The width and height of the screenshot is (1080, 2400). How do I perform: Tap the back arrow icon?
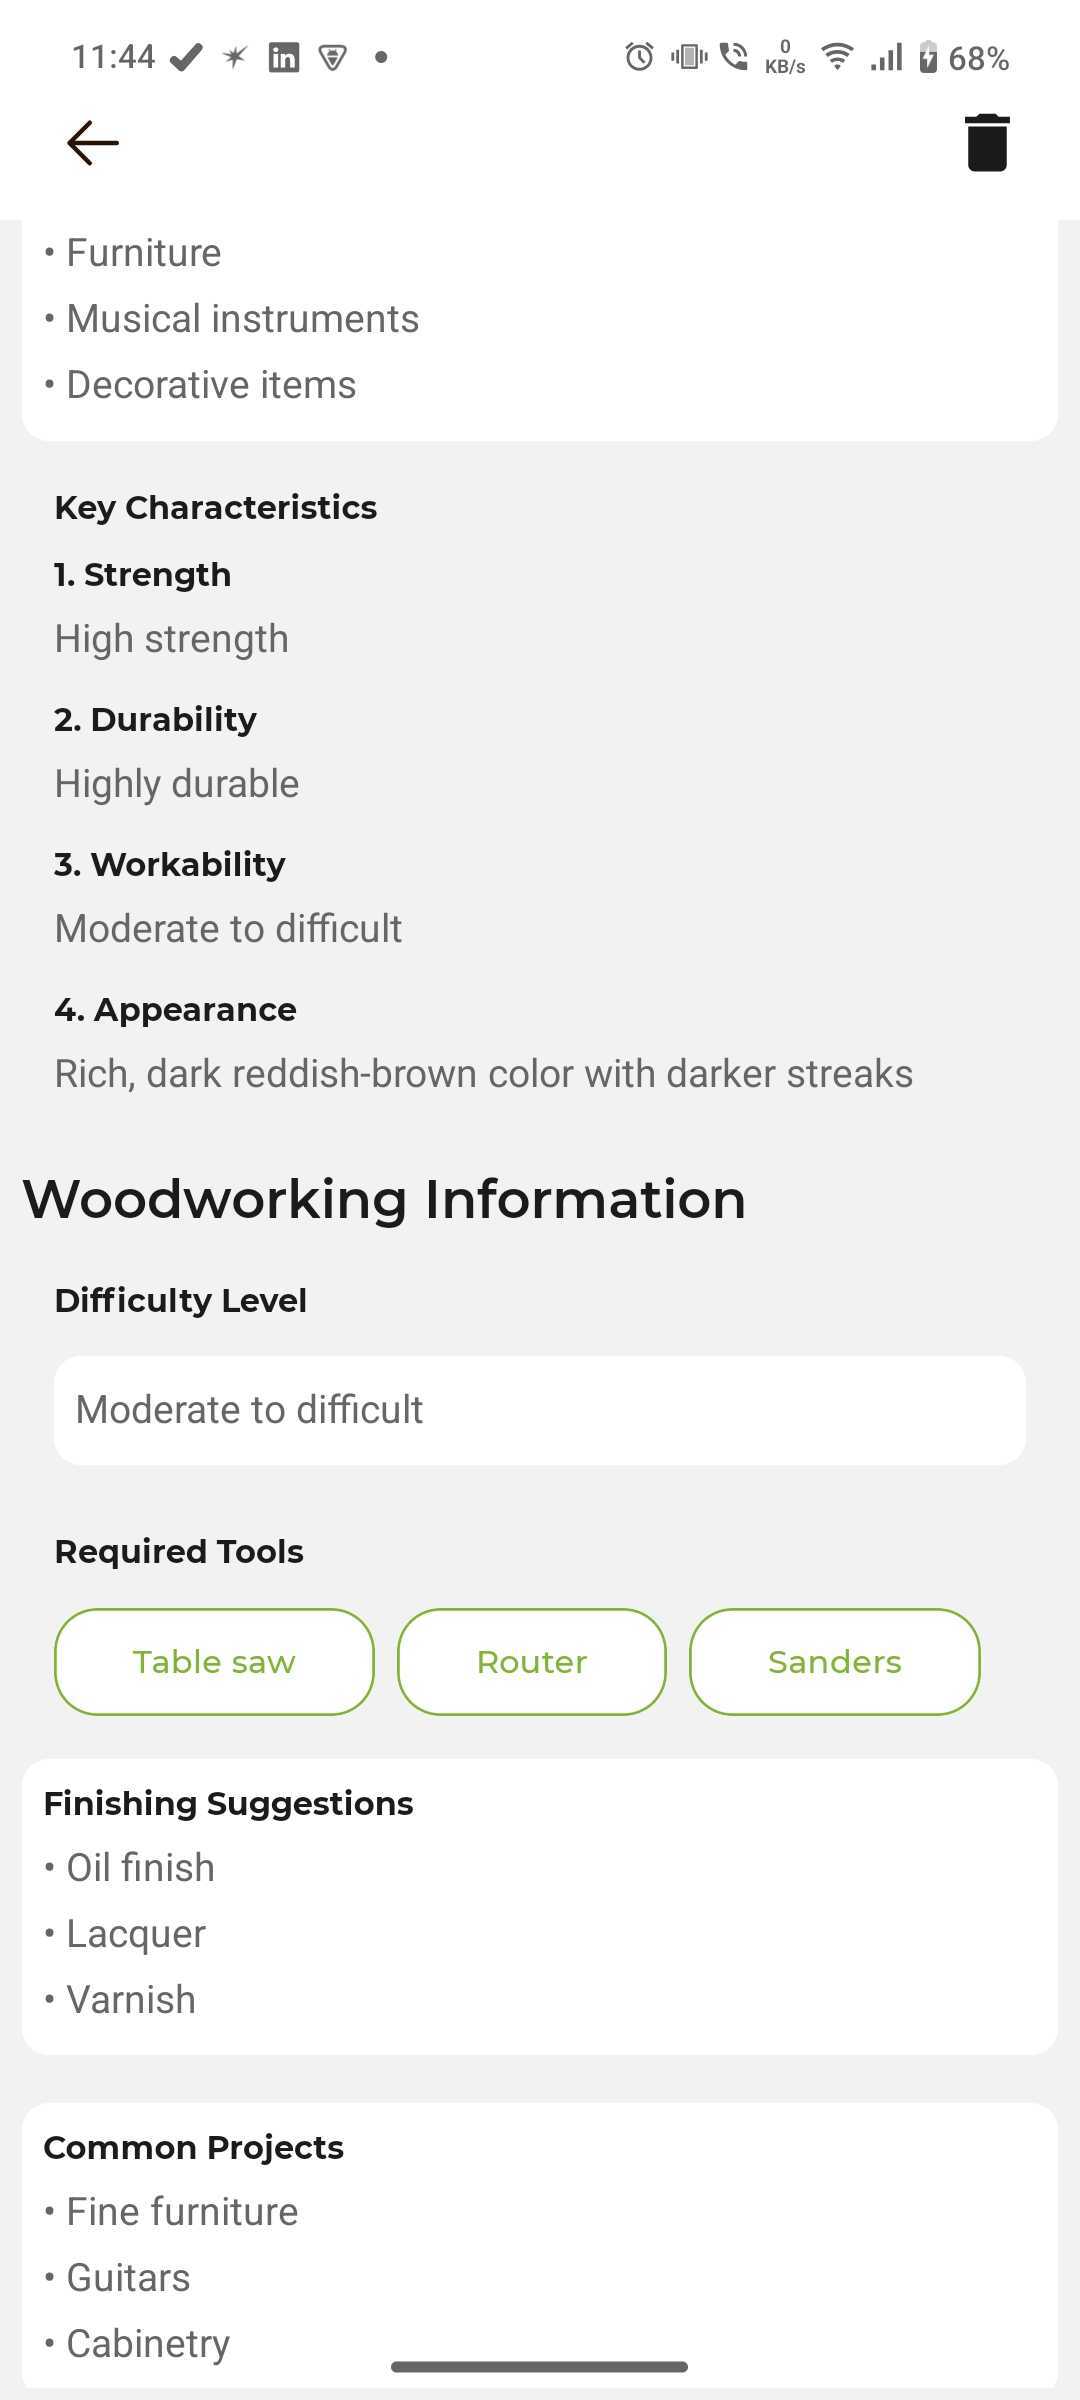pyautogui.click(x=93, y=143)
